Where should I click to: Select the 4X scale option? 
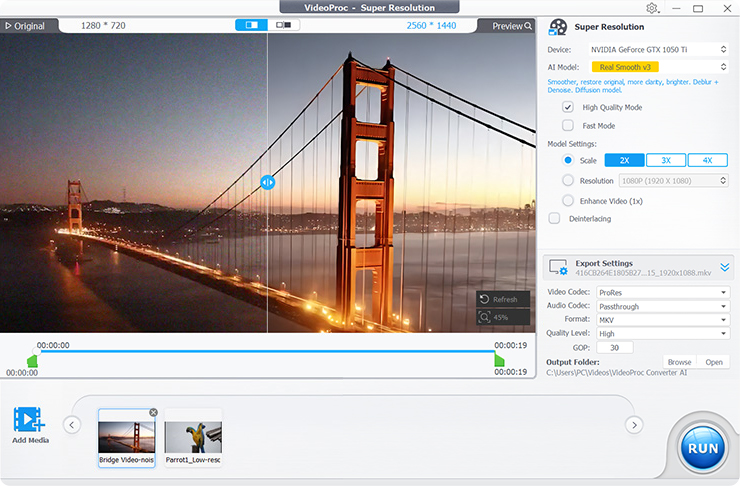click(707, 160)
